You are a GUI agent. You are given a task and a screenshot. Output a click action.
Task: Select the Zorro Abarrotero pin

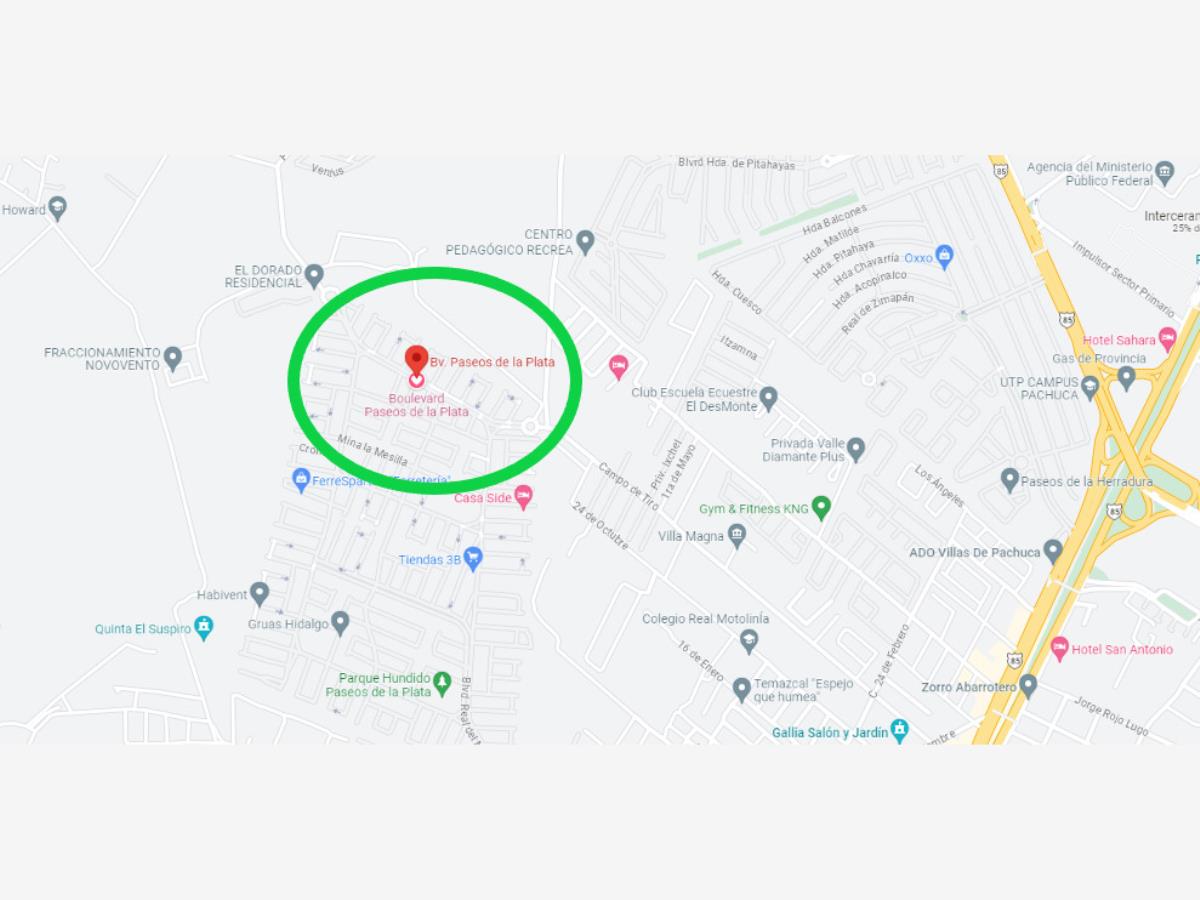pyautogui.click(x=1028, y=686)
